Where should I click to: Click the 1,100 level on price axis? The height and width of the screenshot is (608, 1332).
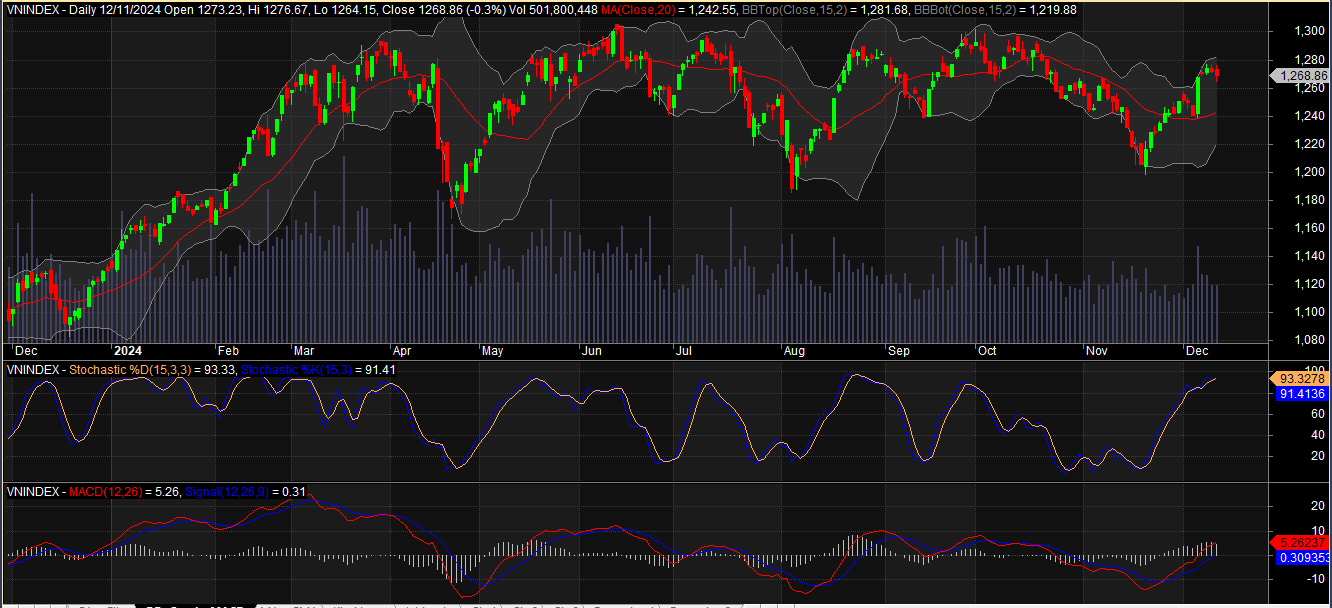pyautogui.click(x=1295, y=312)
